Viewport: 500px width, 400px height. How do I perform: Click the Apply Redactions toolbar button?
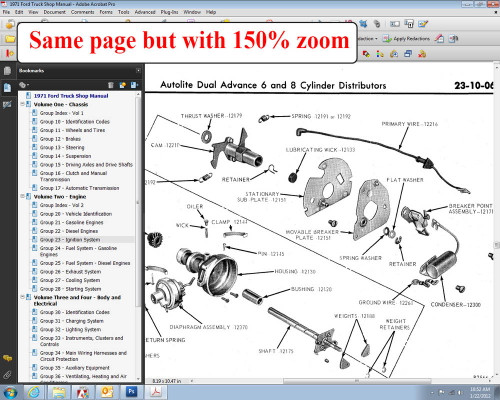(x=406, y=39)
